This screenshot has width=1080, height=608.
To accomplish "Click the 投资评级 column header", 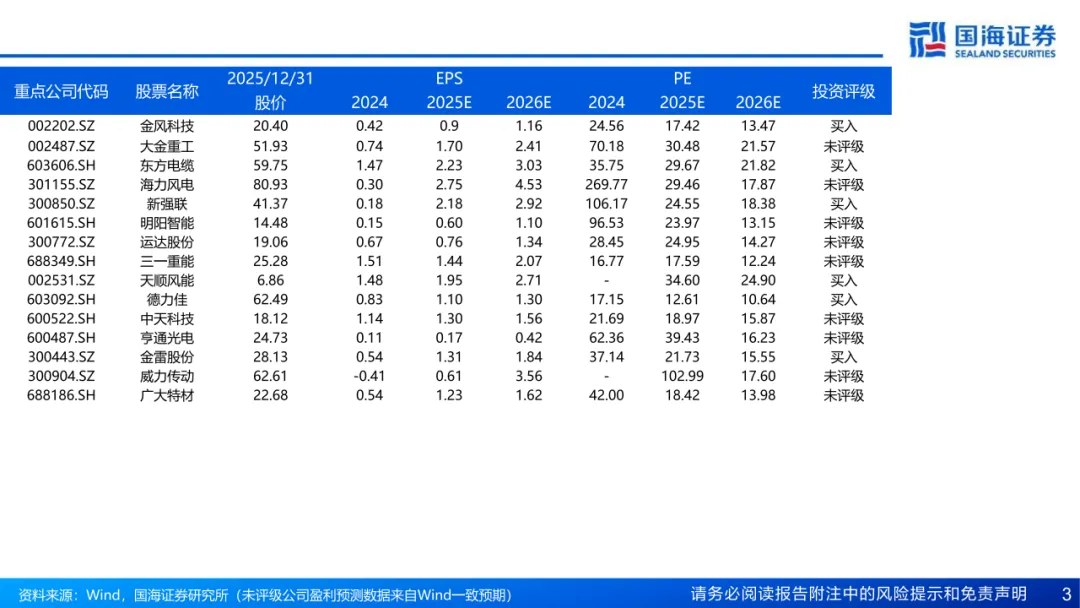I will point(843,91).
